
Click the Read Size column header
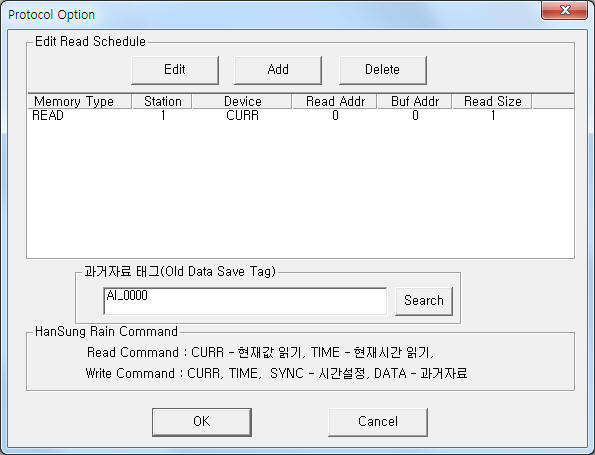click(492, 102)
